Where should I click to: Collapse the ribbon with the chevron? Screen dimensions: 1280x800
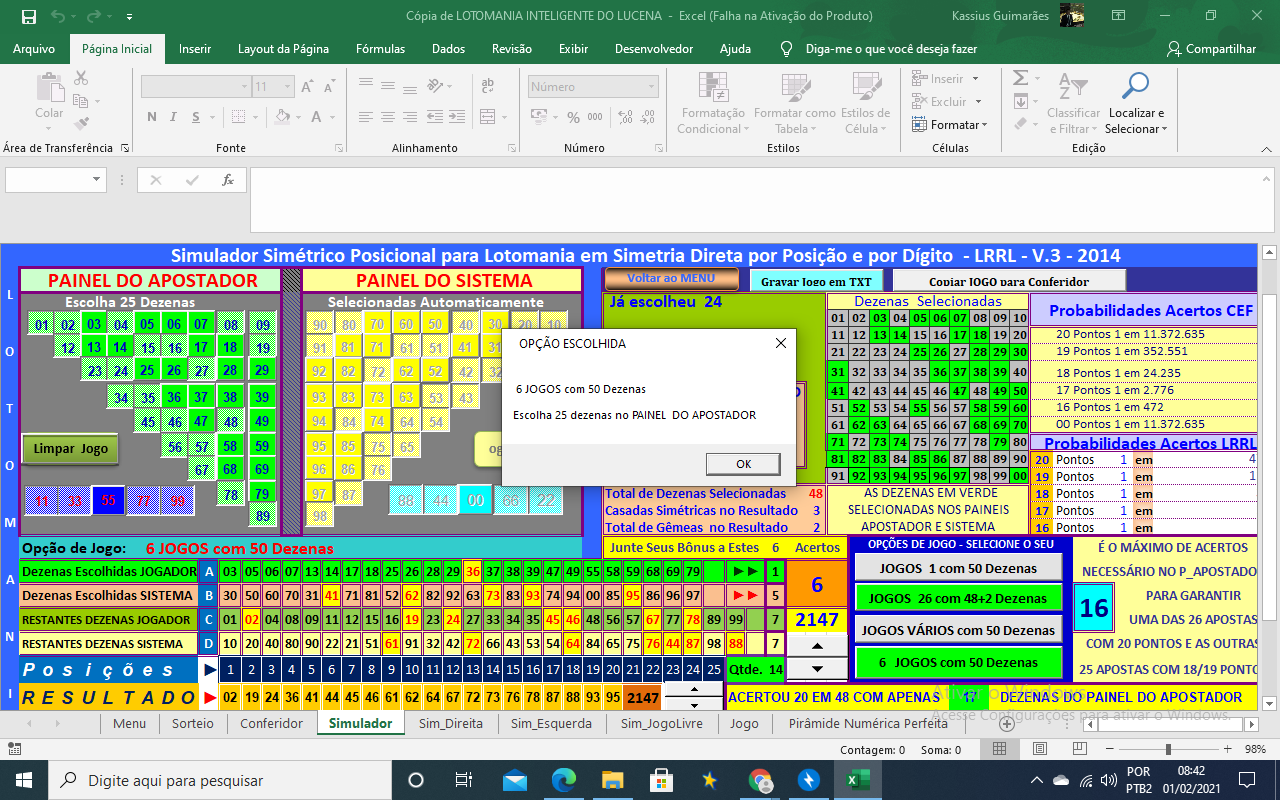pos(1264,148)
